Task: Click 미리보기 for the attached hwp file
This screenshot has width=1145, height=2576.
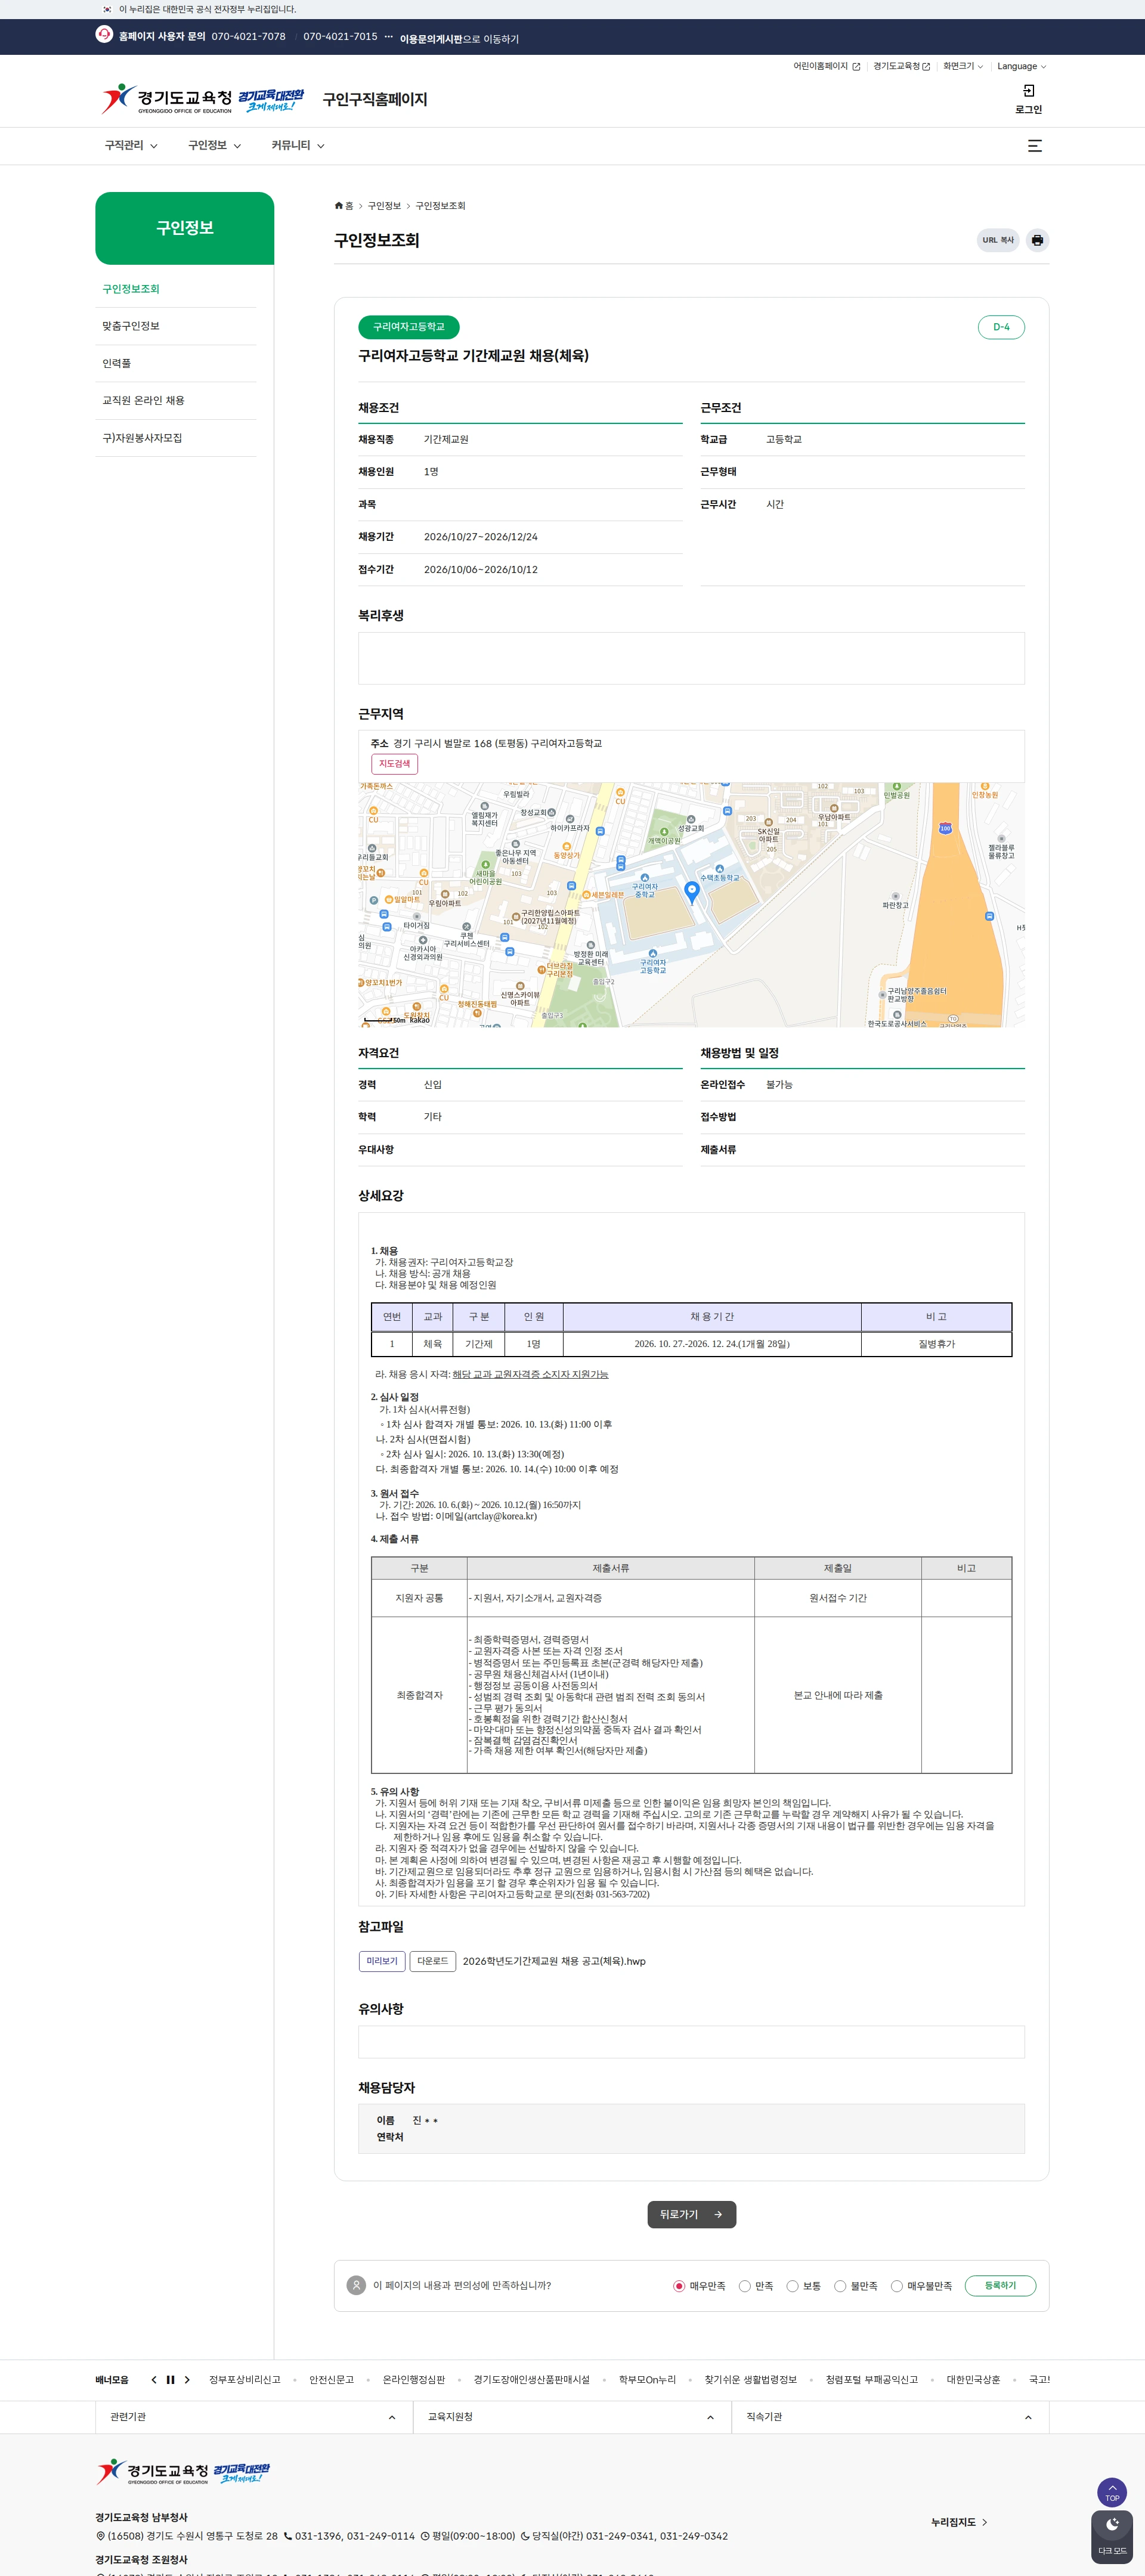Action: pos(382,1961)
